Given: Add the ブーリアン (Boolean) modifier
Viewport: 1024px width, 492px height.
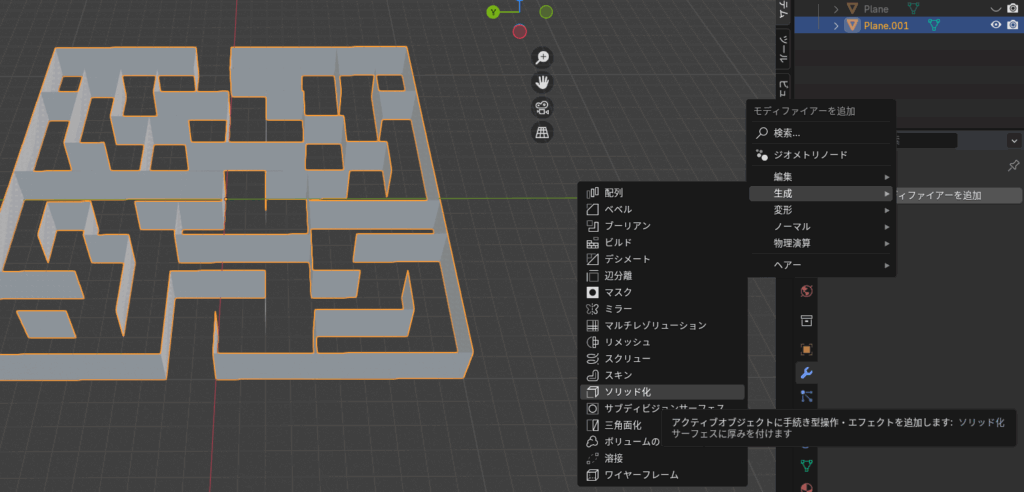Looking at the screenshot, I should point(662,225).
